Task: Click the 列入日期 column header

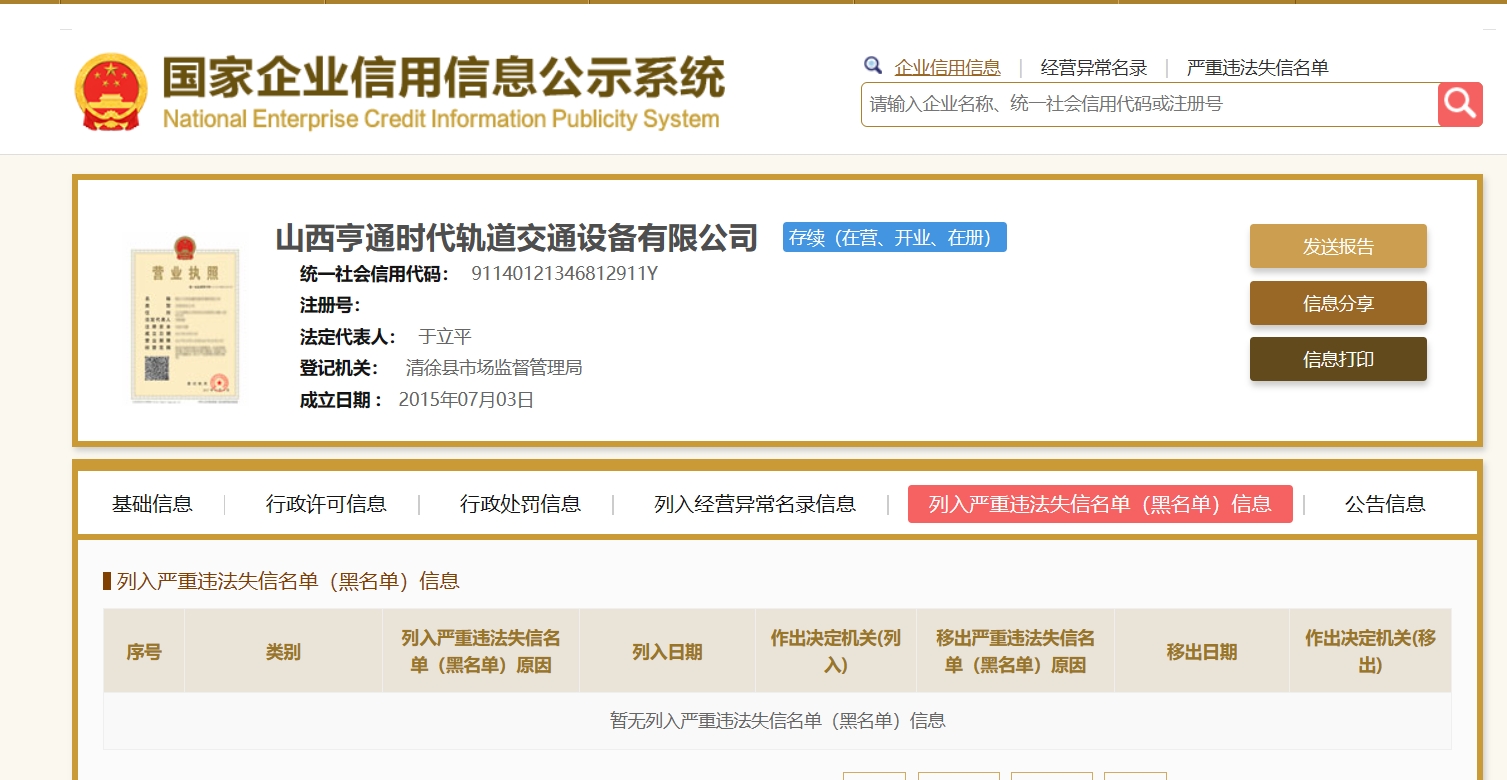Action: point(667,652)
